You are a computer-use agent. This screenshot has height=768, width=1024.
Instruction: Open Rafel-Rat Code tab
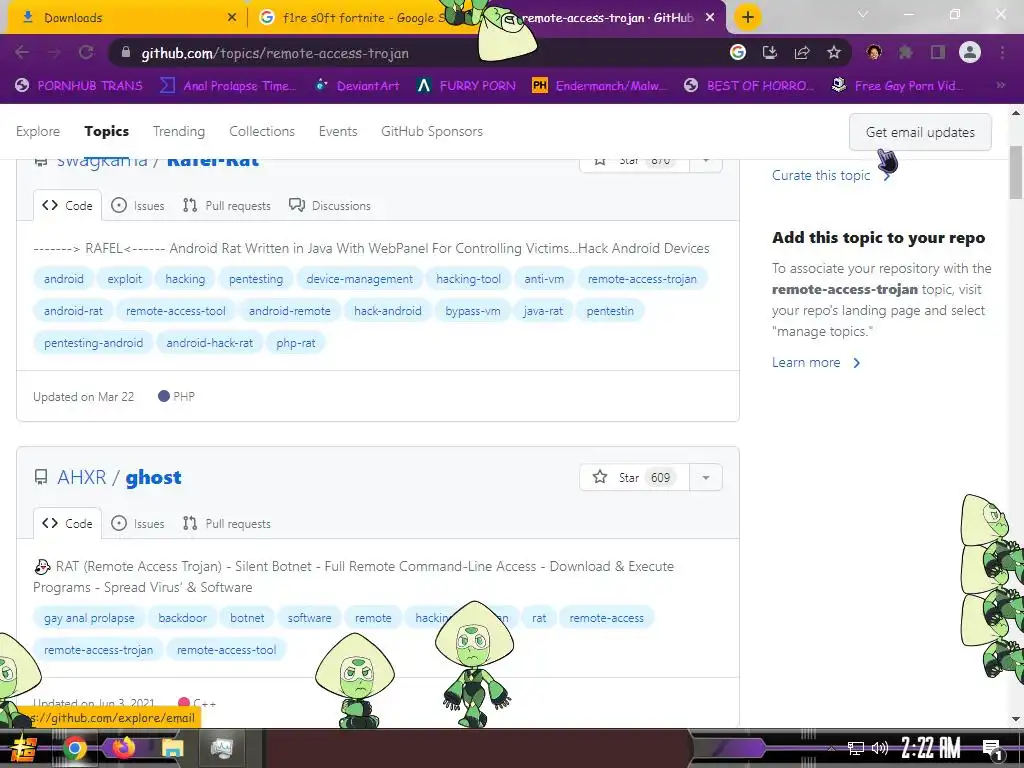click(x=67, y=206)
